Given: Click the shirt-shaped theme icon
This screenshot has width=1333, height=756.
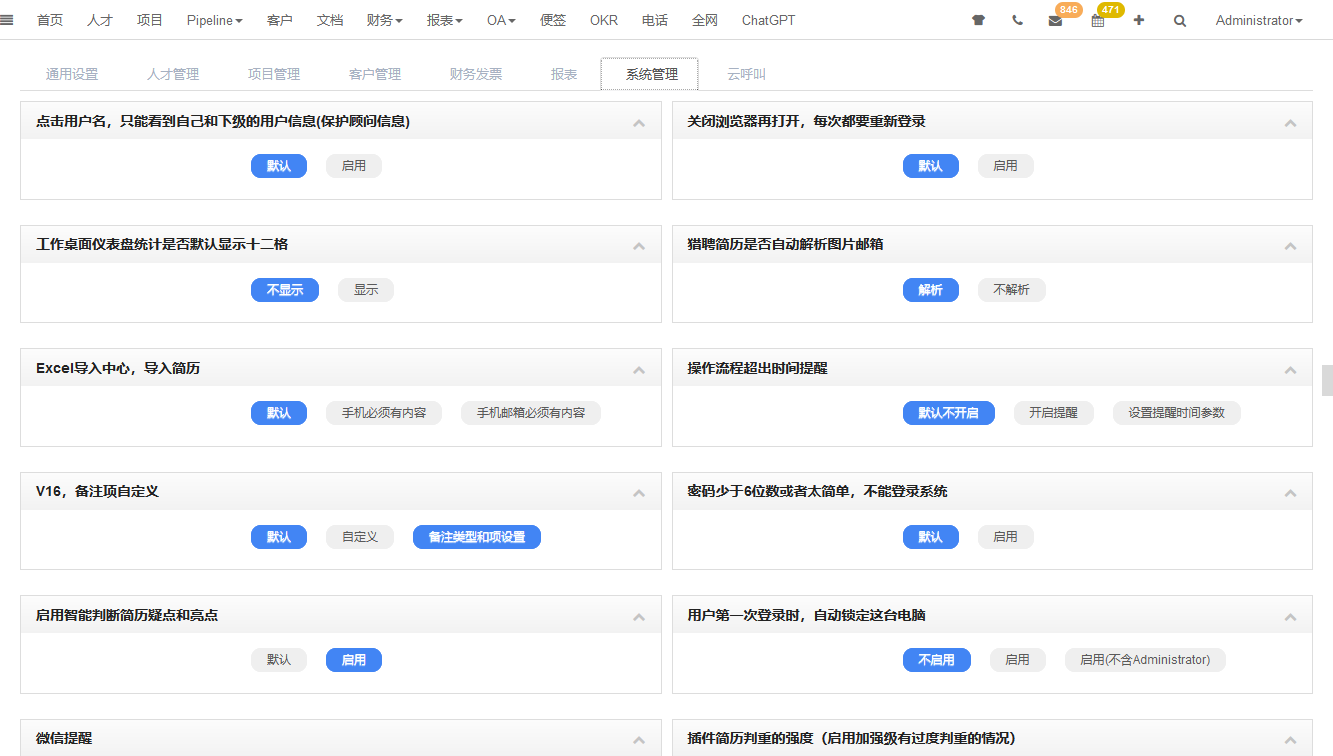Looking at the screenshot, I should (x=977, y=19).
